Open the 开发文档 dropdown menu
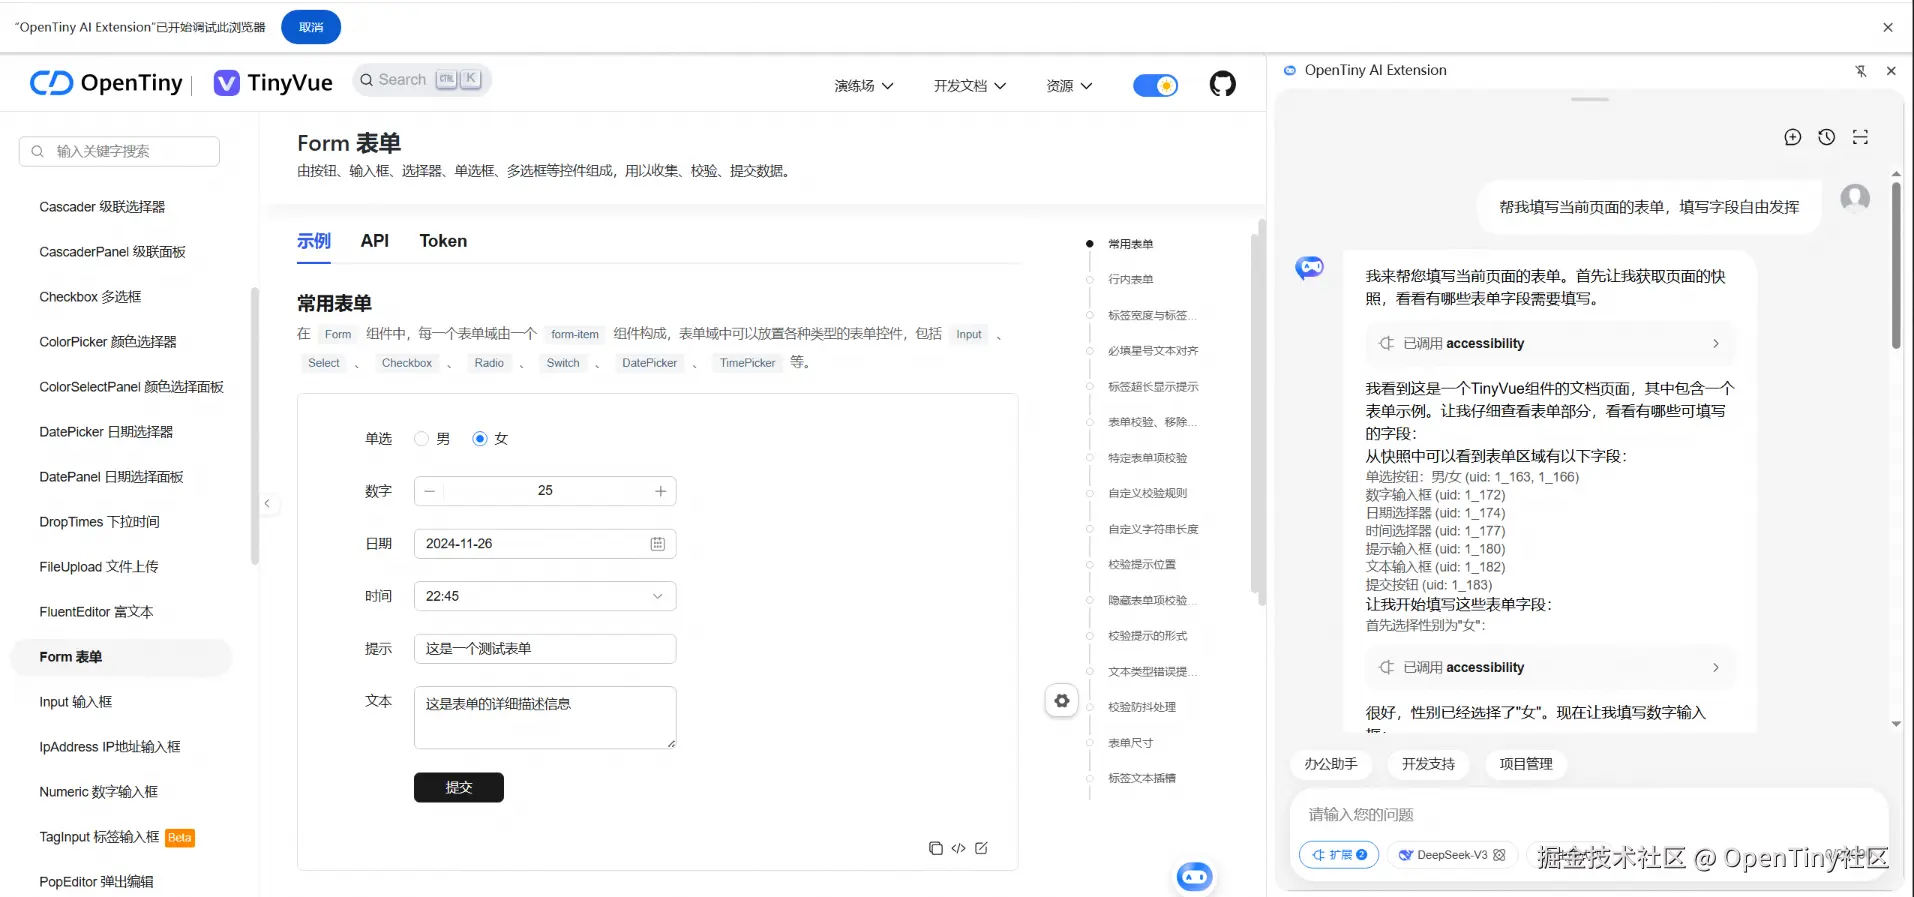Viewport: 1914px width, 897px height. (x=970, y=86)
